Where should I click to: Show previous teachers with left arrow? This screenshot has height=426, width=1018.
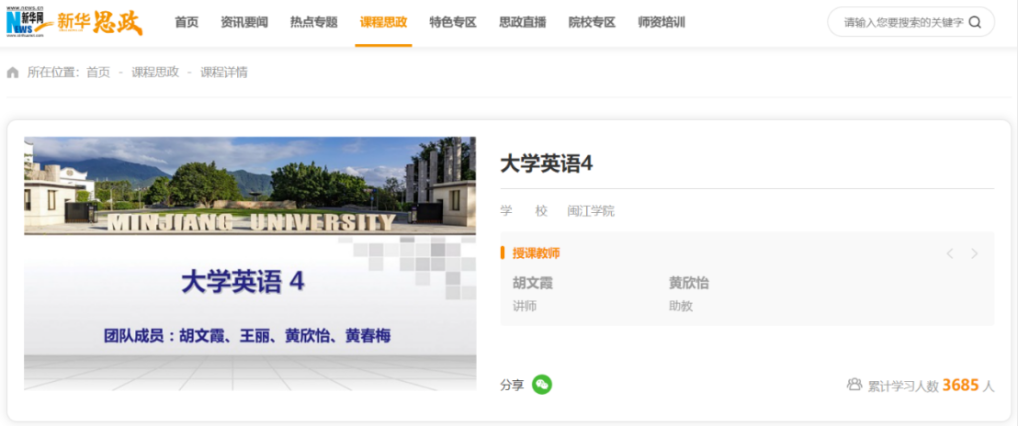[950, 253]
